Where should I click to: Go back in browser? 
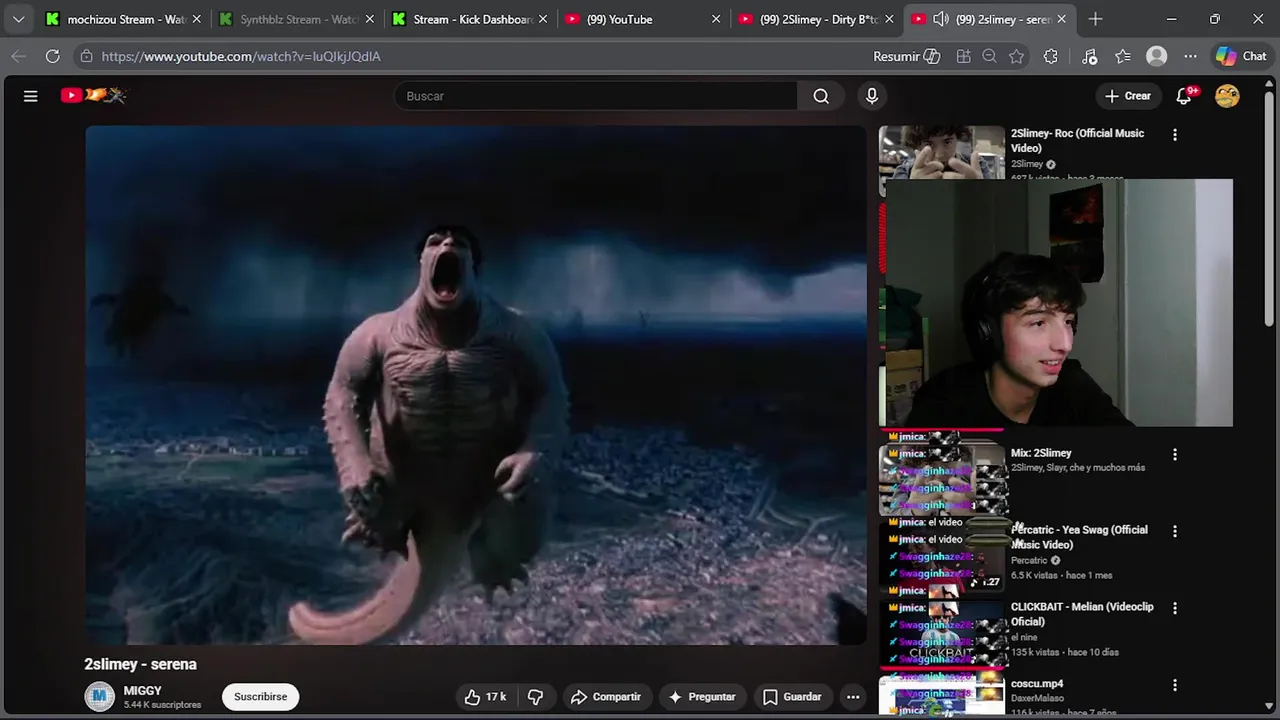[x=18, y=56]
